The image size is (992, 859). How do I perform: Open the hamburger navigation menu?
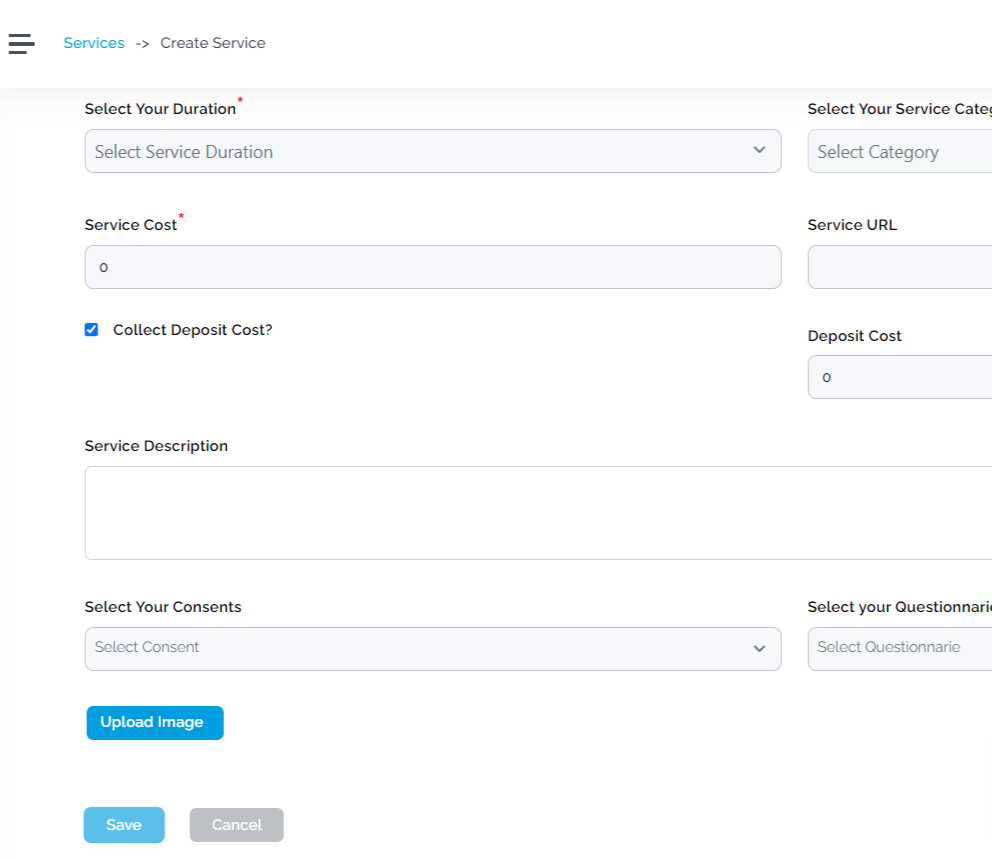(21, 43)
